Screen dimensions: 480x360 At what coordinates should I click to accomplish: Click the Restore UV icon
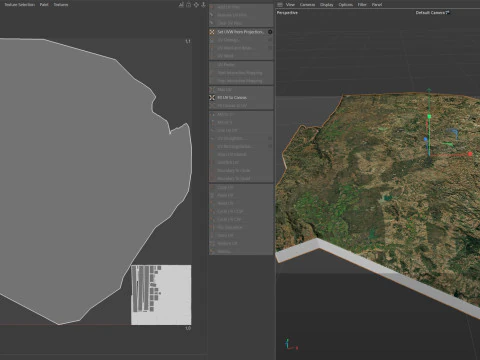[x=212, y=243]
